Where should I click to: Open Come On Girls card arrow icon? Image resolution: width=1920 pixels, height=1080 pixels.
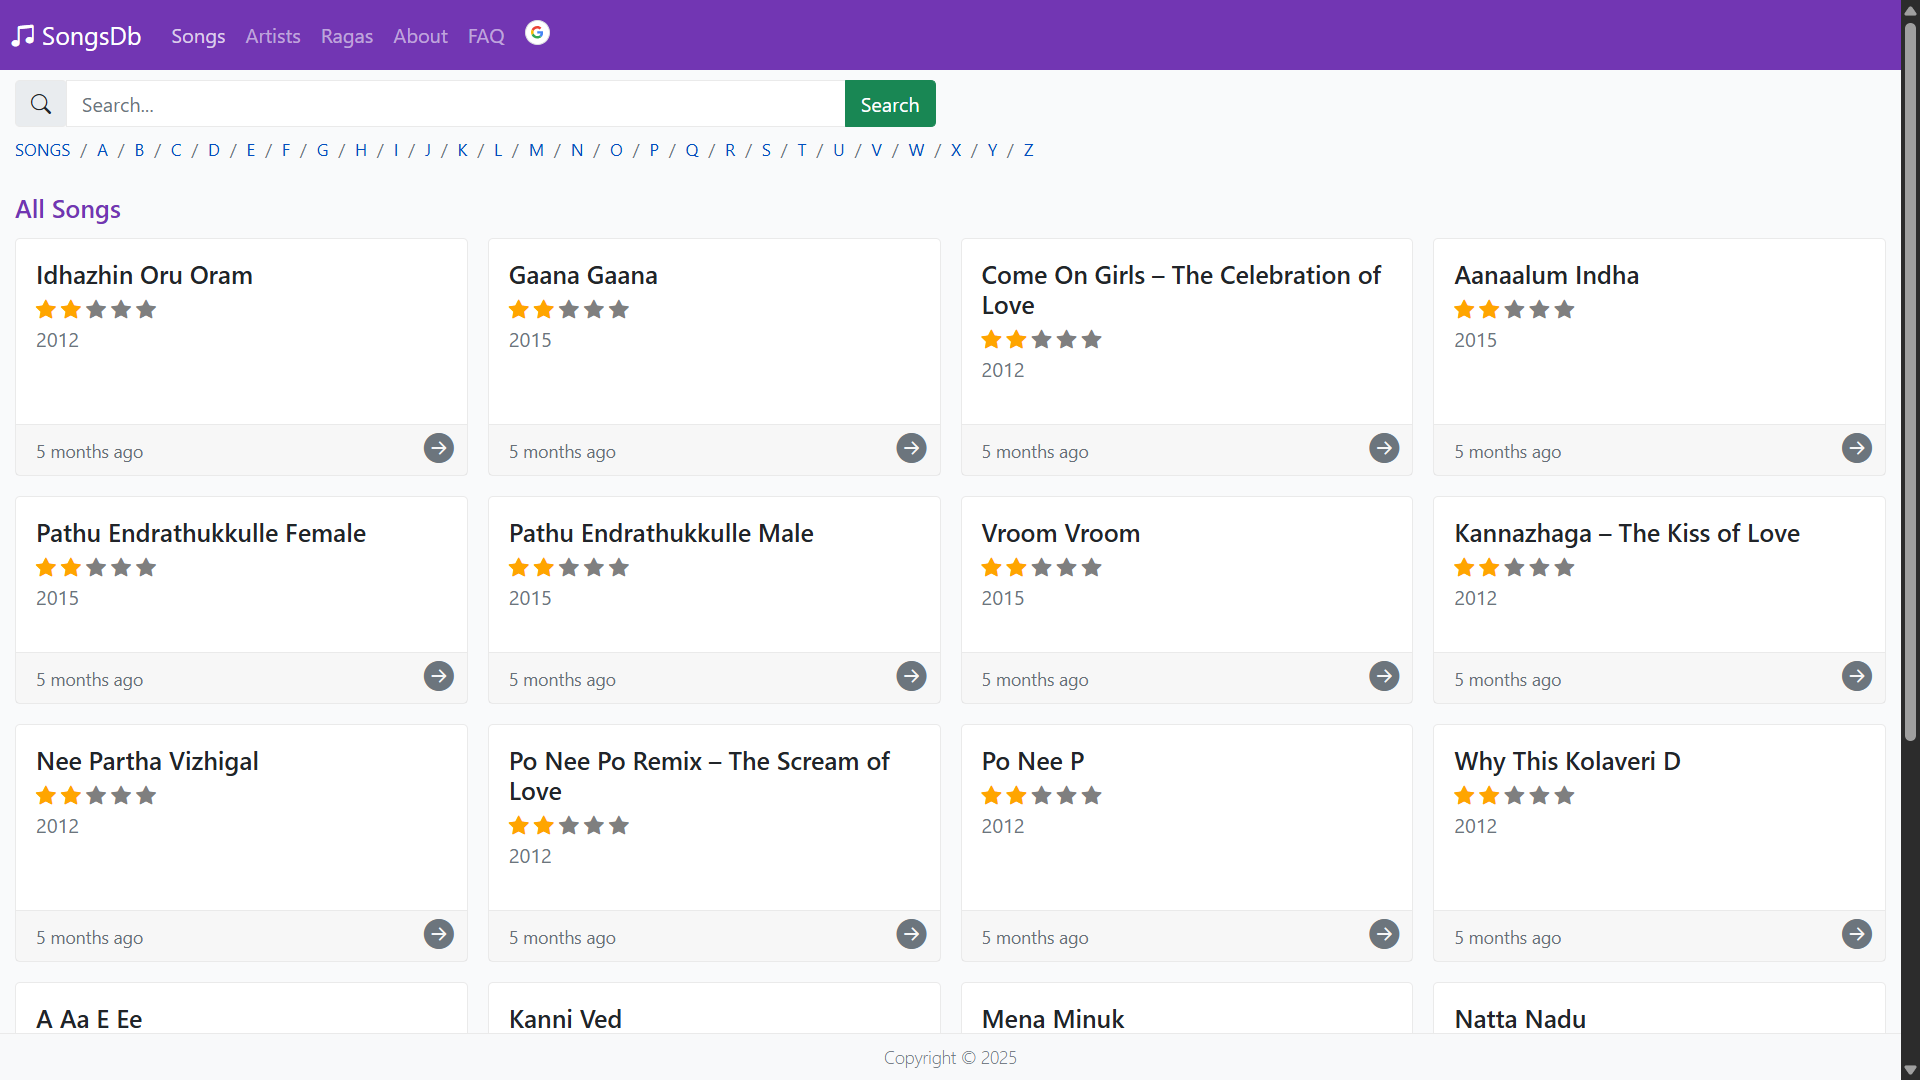(x=1384, y=448)
